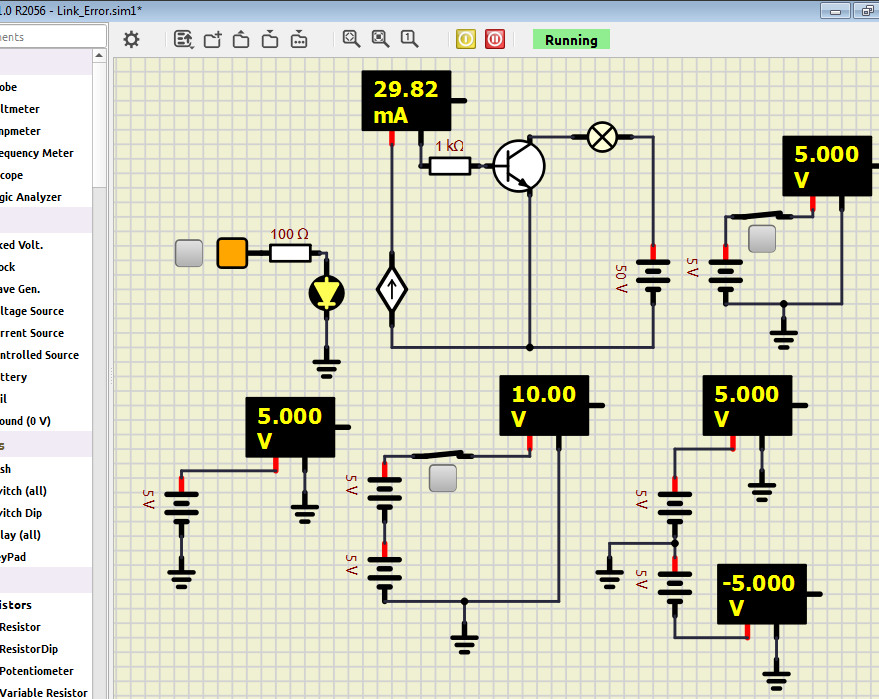Click the zoom to fit magnifier icon
Screen dimensions: 879x699
pos(351,39)
